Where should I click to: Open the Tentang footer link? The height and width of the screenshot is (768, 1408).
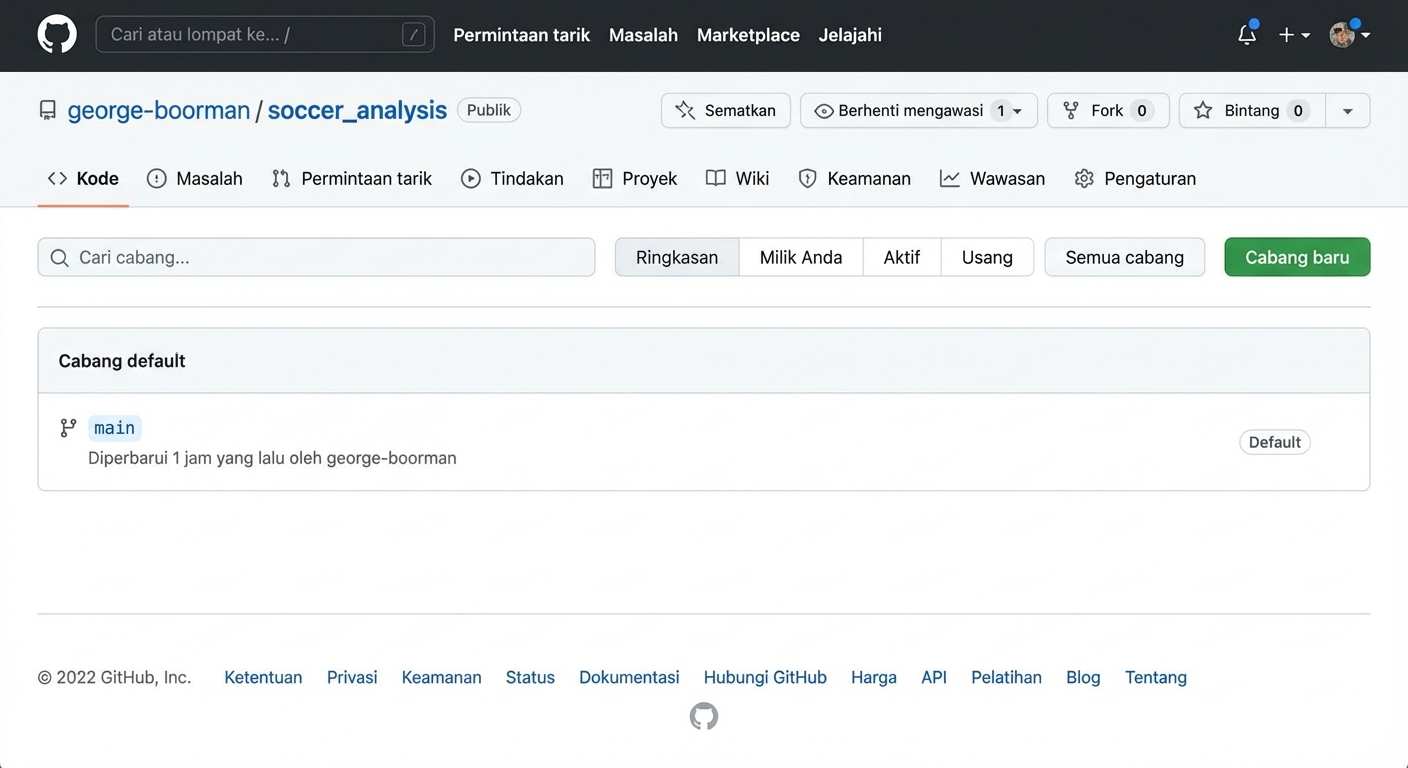(x=1156, y=677)
